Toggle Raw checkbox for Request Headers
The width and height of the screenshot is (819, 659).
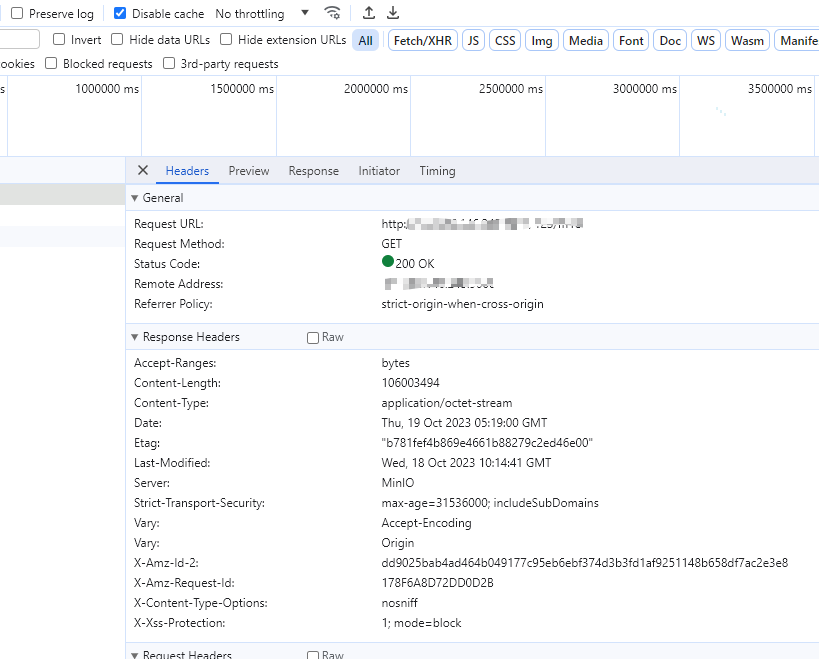coord(313,655)
